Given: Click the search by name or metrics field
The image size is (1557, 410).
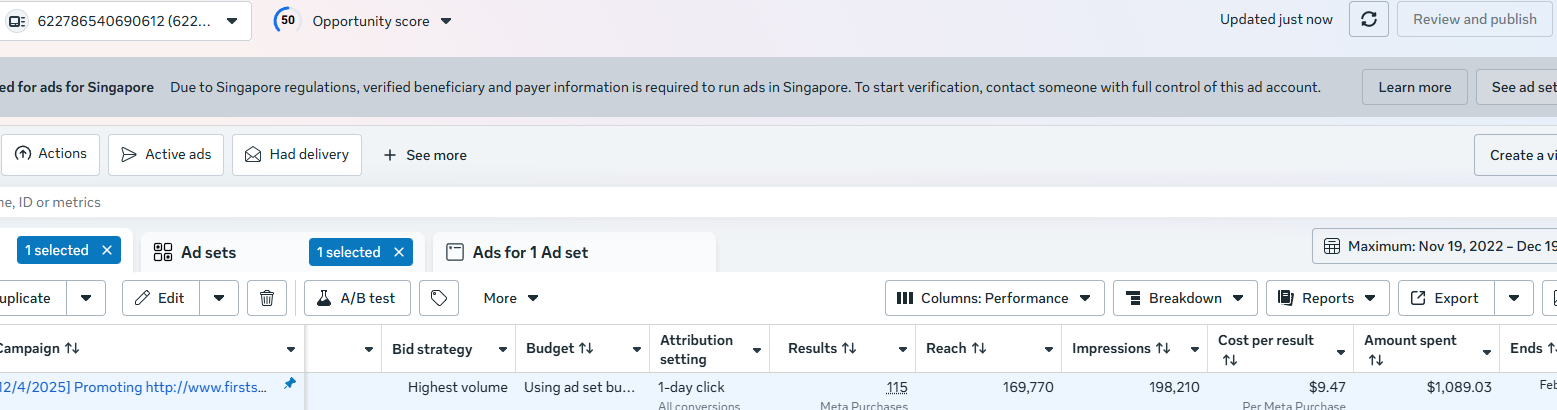Looking at the screenshot, I should pos(400,202).
